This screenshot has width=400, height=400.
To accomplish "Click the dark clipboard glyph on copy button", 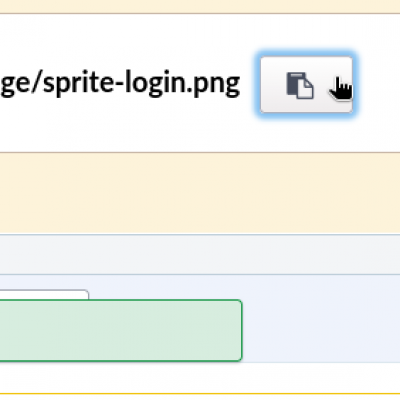I will click(x=293, y=84).
